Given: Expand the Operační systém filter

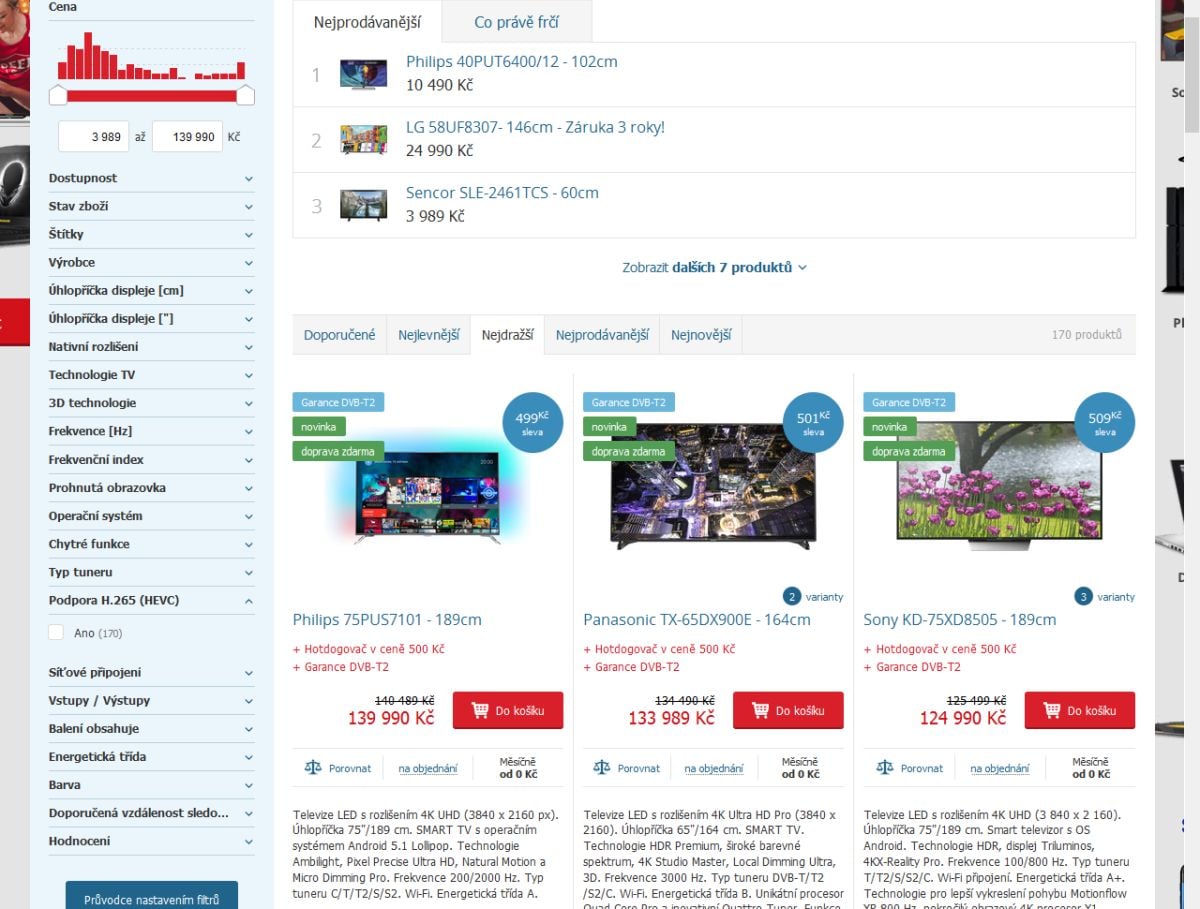Looking at the screenshot, I should click(151, 516).
